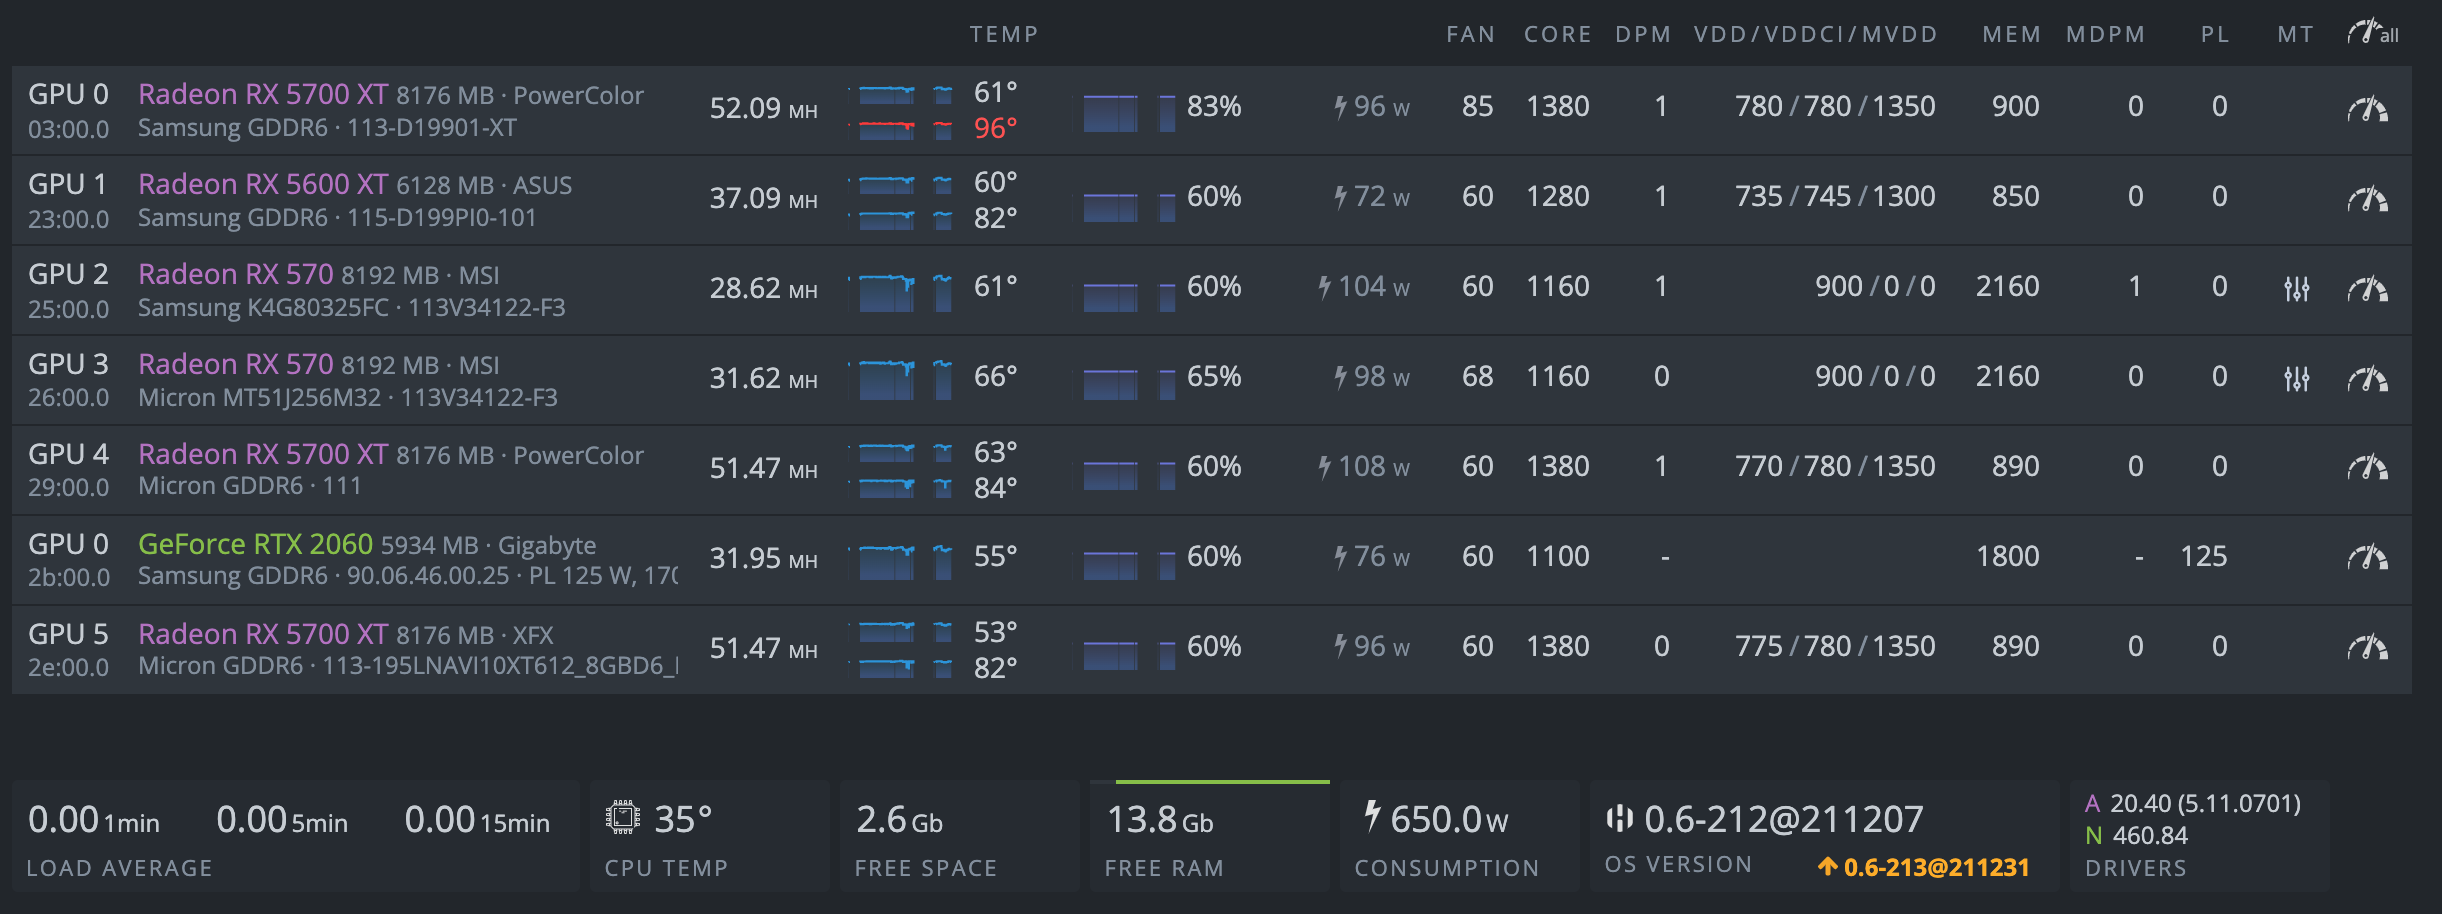
Task: Click tuning sliders icon on GPU 3 row
Action: (2296, 379)
